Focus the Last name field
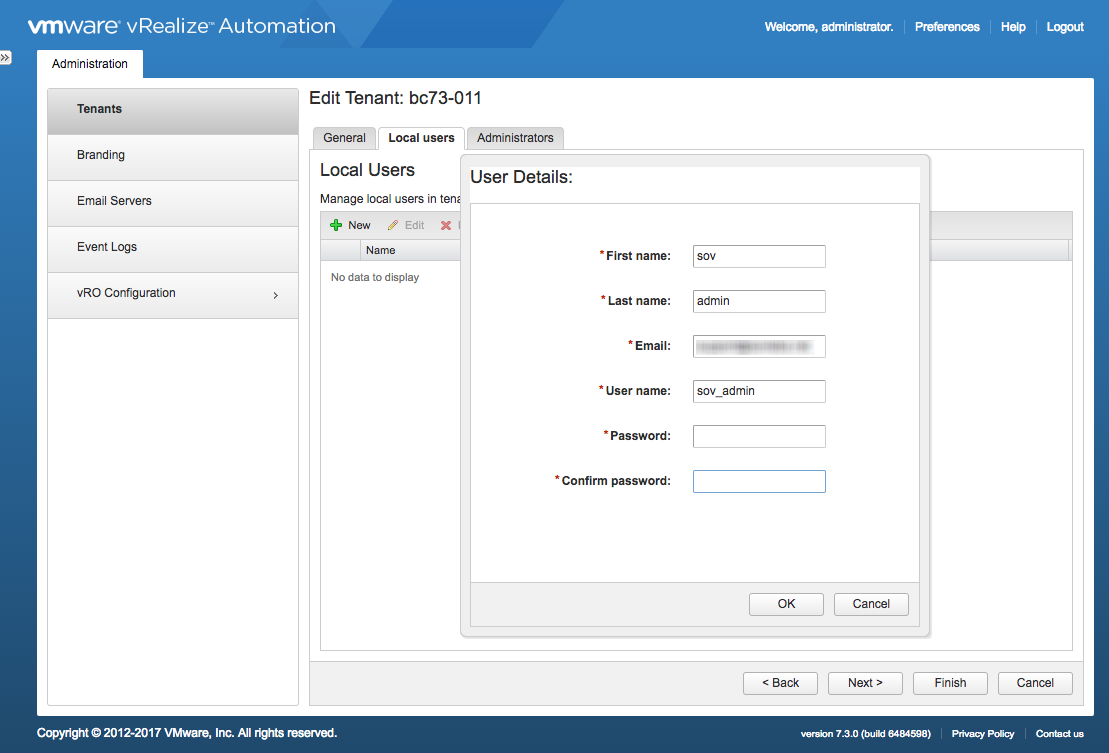Image resolution: width=1109 pixels, height=753 pixels. pyautogui.click(x=759, y=301)
